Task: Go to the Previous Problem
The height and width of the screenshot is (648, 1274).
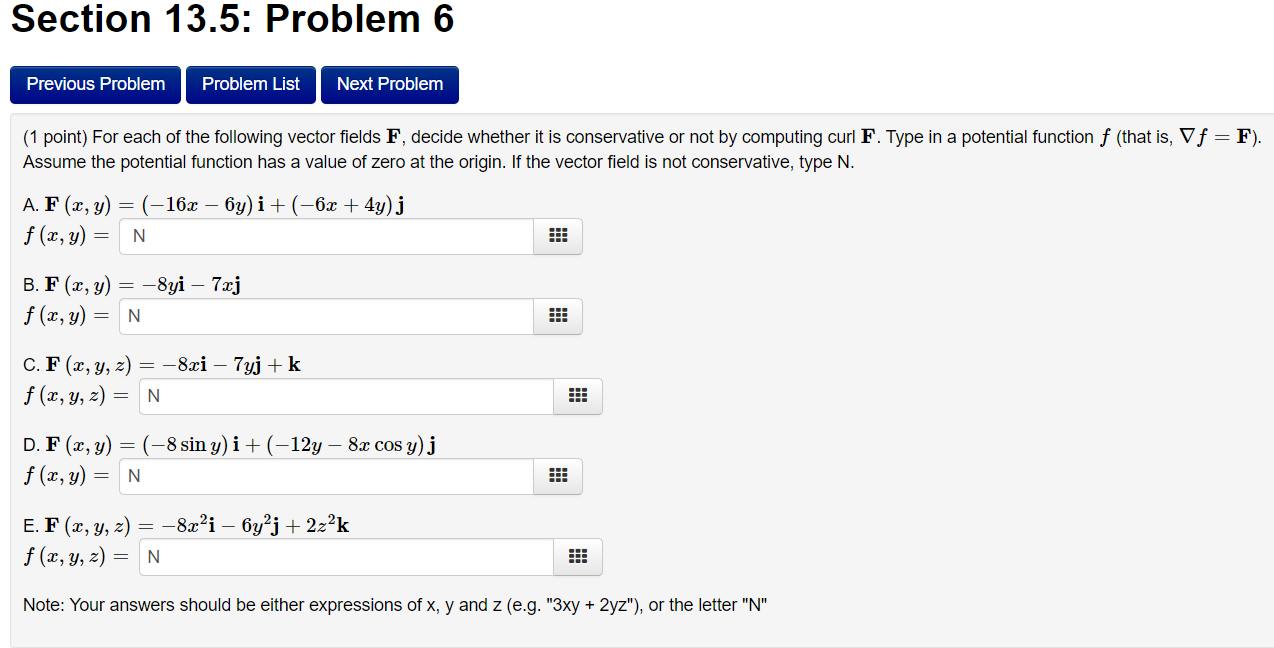Action: 95,84
